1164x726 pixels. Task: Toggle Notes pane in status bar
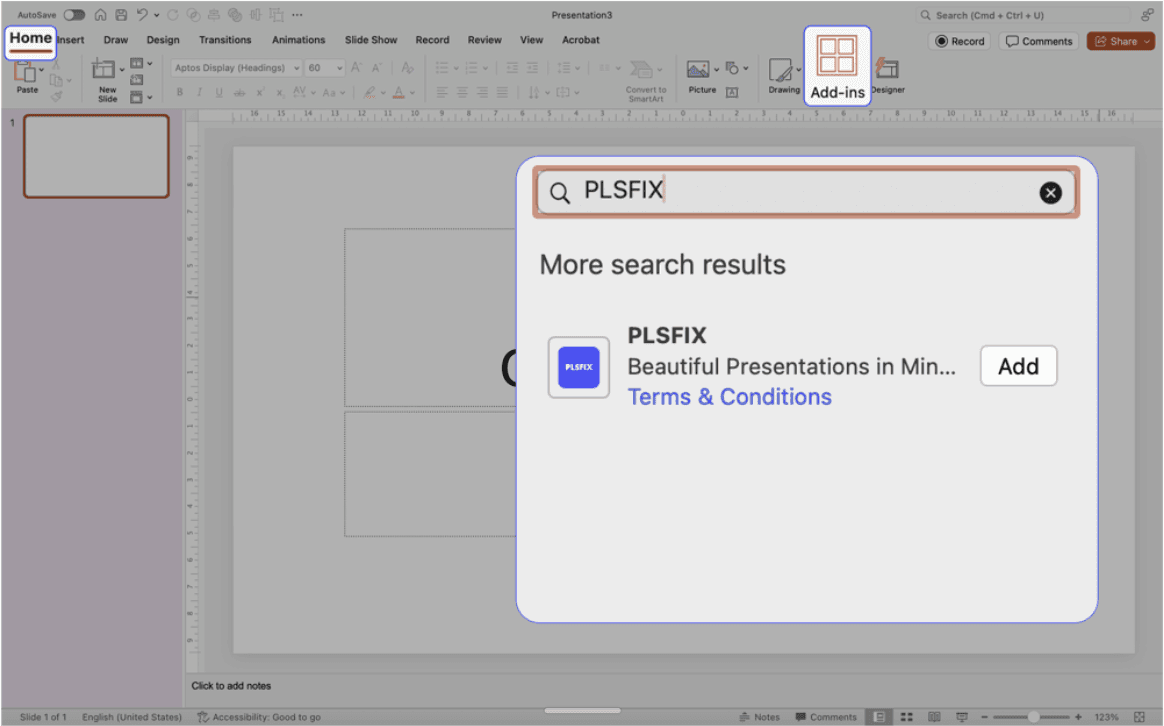pos(759,717)
